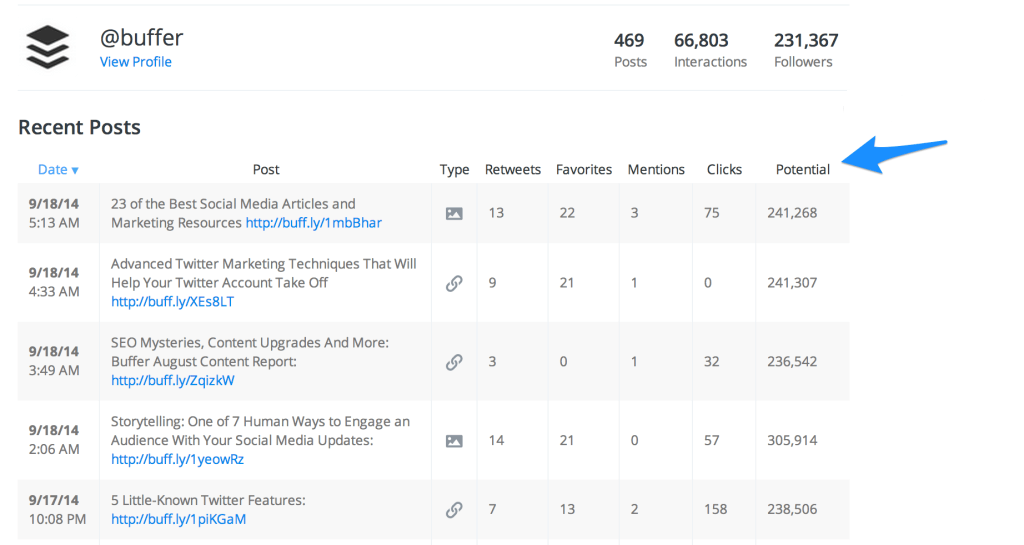Open the buff.ly/1mbBhar link

coord(313,223)
